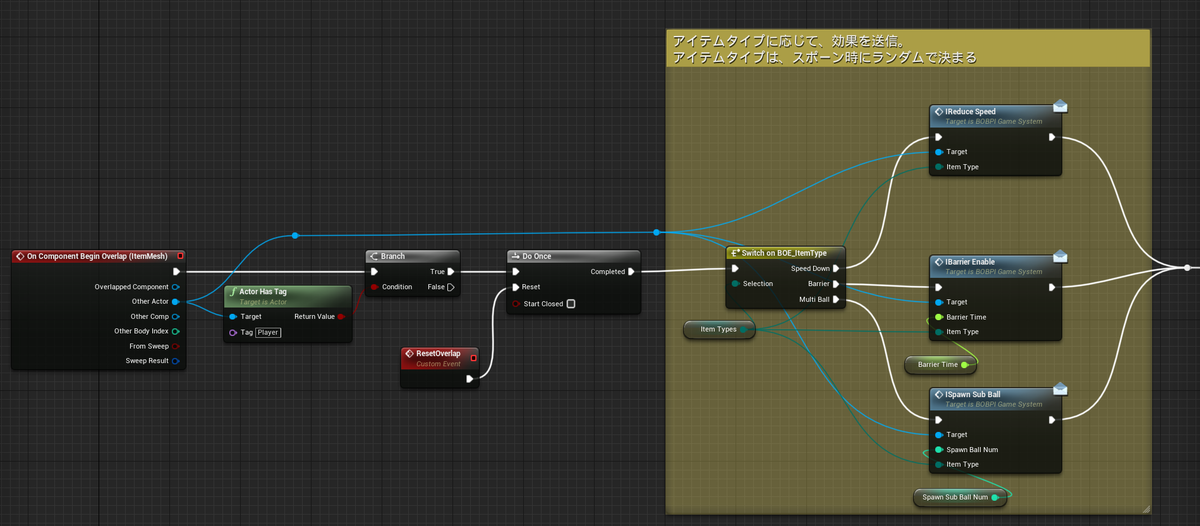Click the Overlapped Component output pin
This screenshot has width=1200, height=526.
(x=176, y=287)
